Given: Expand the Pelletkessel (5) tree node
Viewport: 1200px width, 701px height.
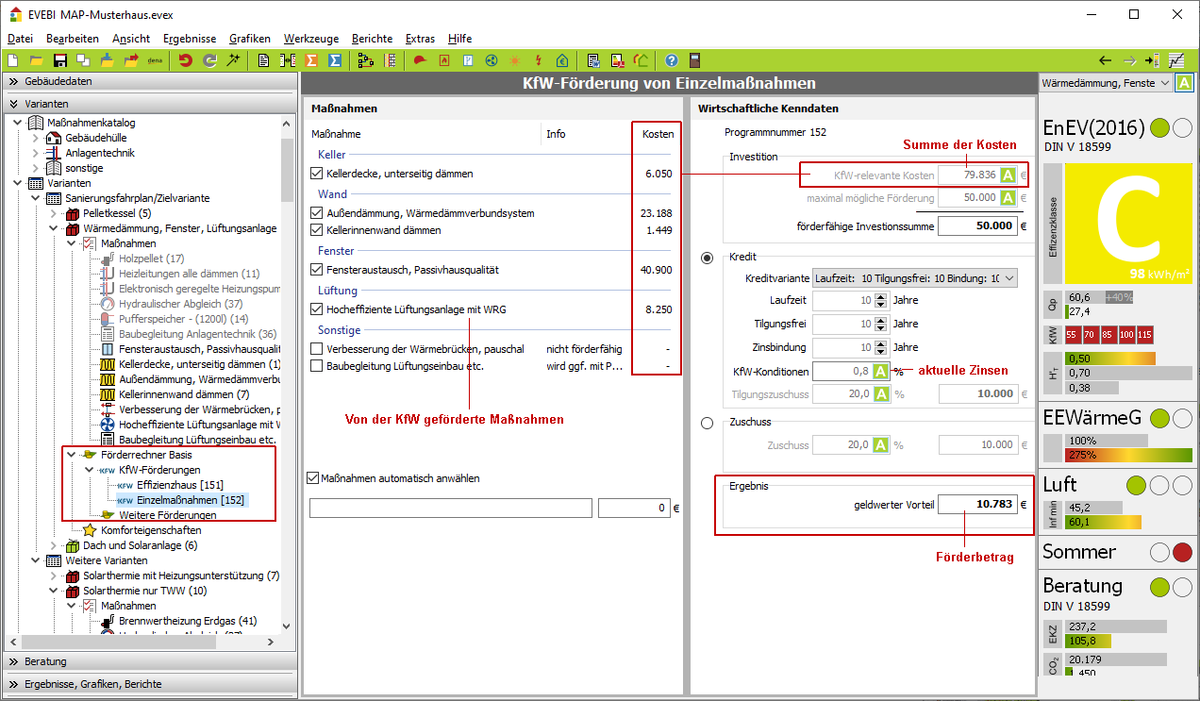Looking at the screenshot, I should [x=54, y=214].
